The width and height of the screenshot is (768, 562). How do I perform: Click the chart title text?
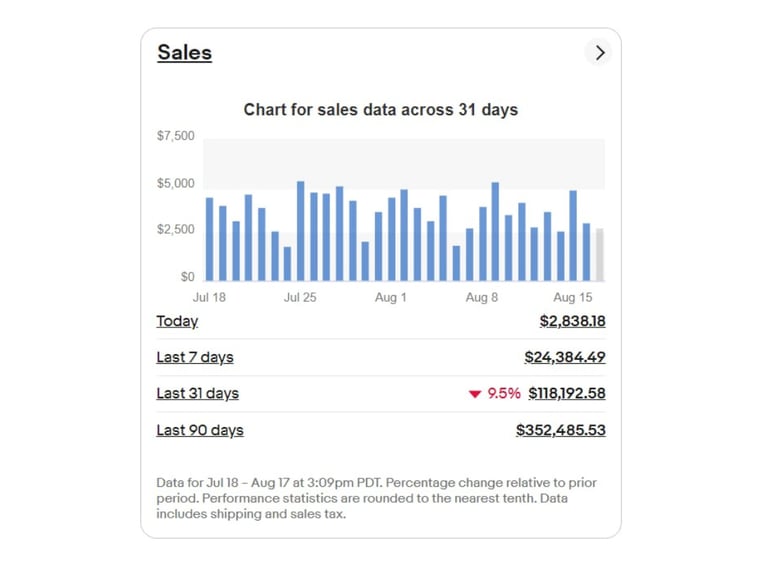[x=381, y=109]
